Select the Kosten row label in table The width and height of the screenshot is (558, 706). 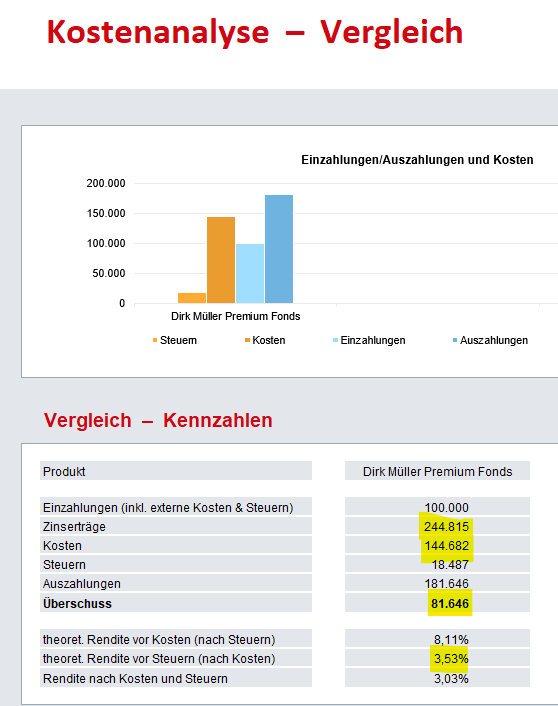point(62,546)
